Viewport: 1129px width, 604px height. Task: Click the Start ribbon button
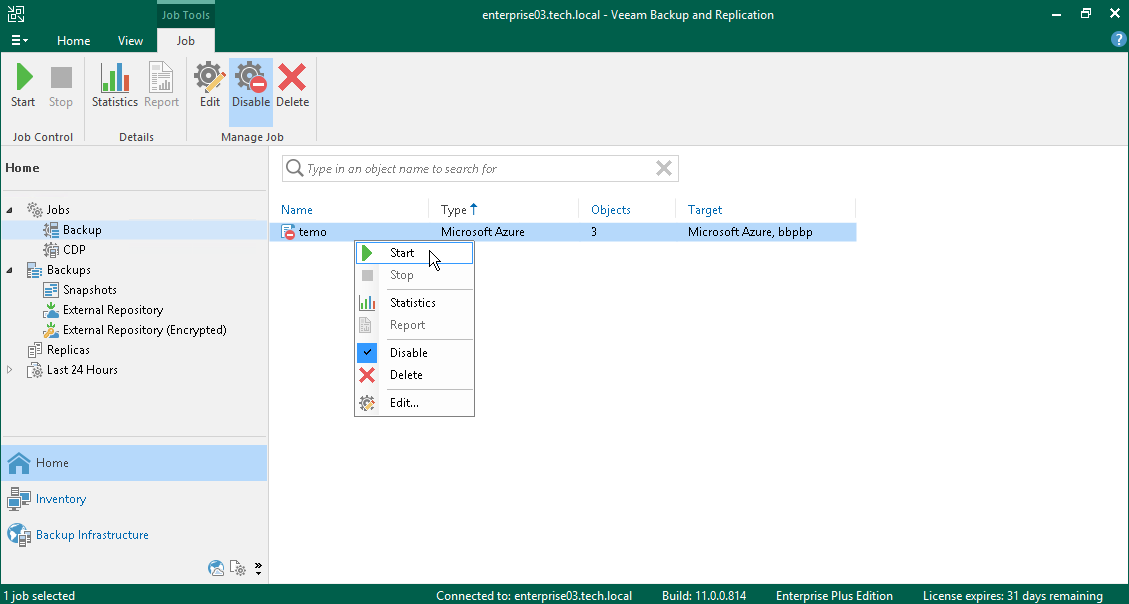pyautogui.click(x=22, y=86)
